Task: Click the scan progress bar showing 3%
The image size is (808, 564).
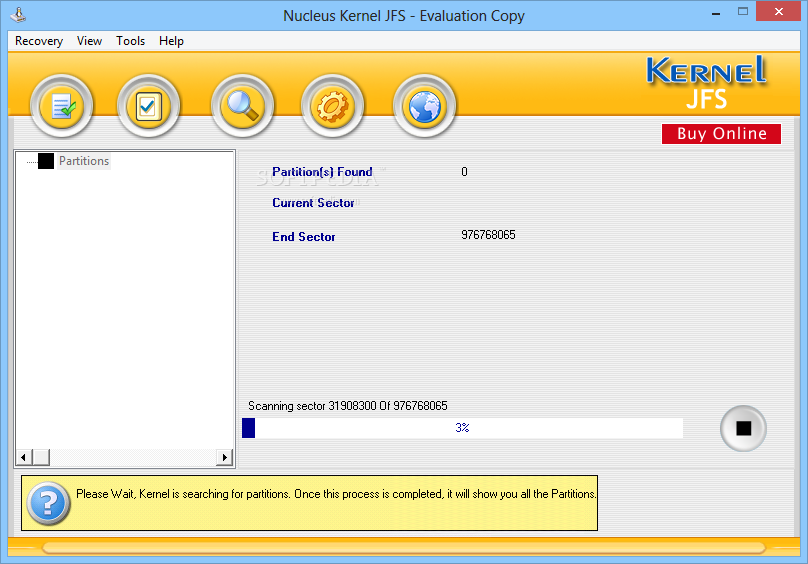Action: pyautogui.click(x=462, y=428)
